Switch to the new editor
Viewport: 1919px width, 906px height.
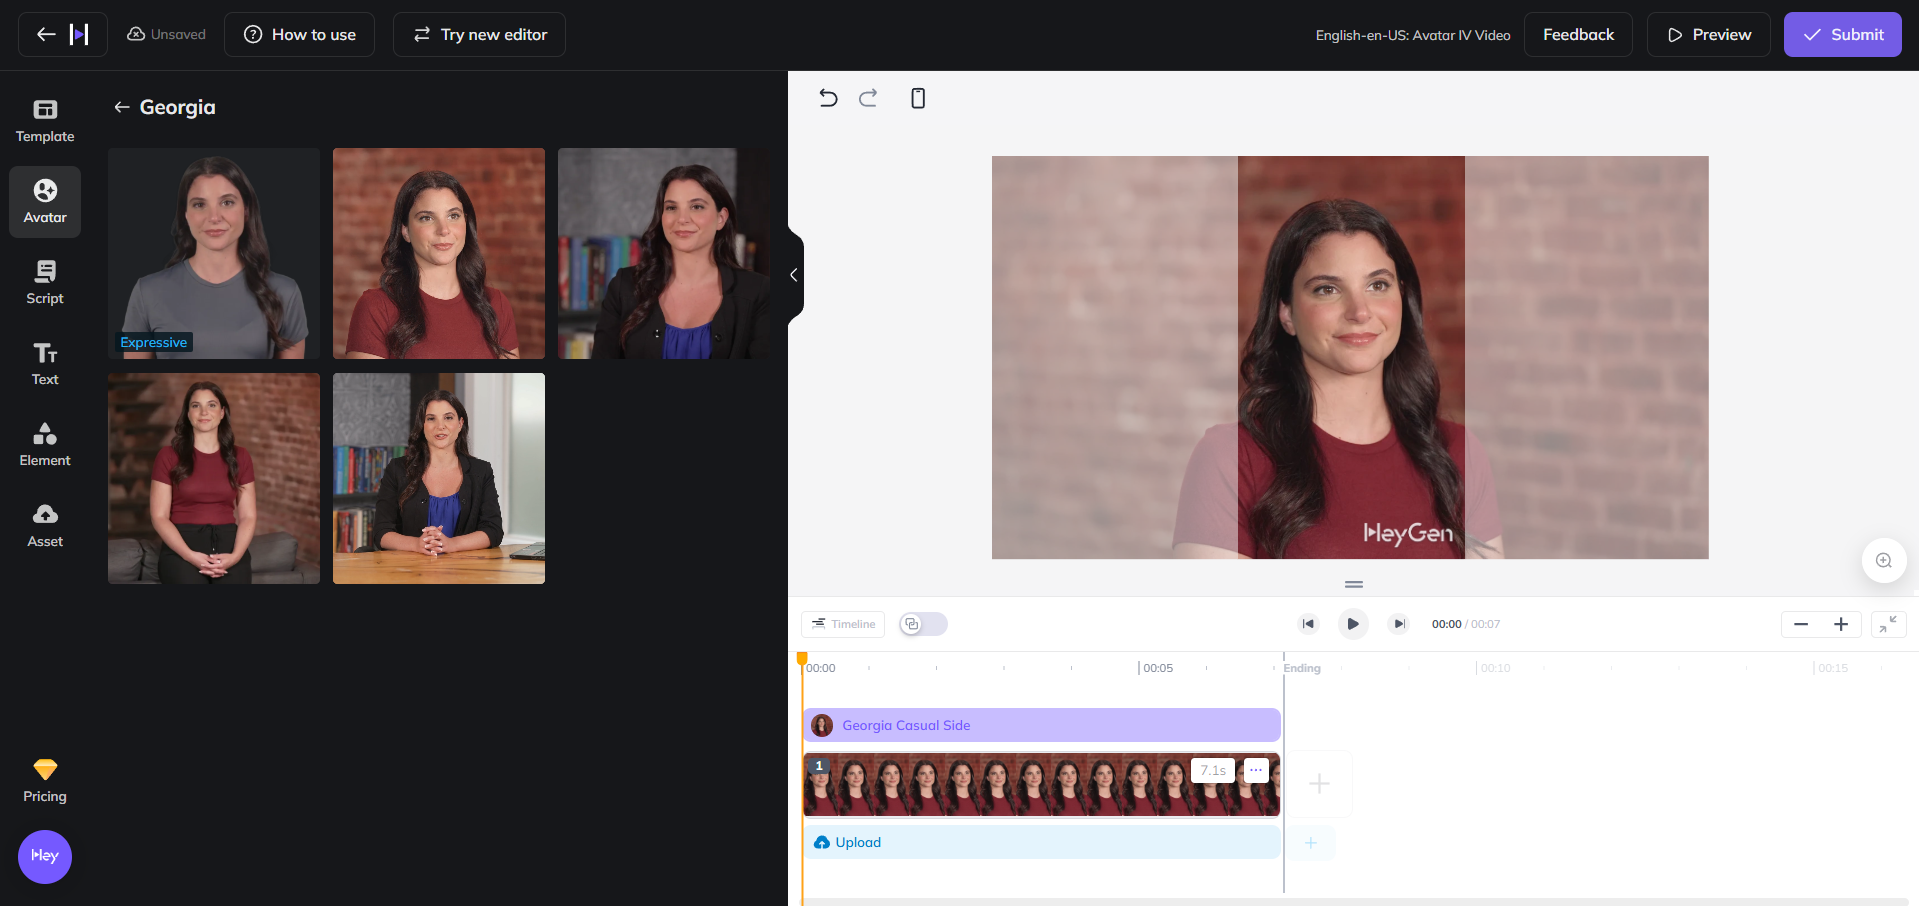pos(479,34)
